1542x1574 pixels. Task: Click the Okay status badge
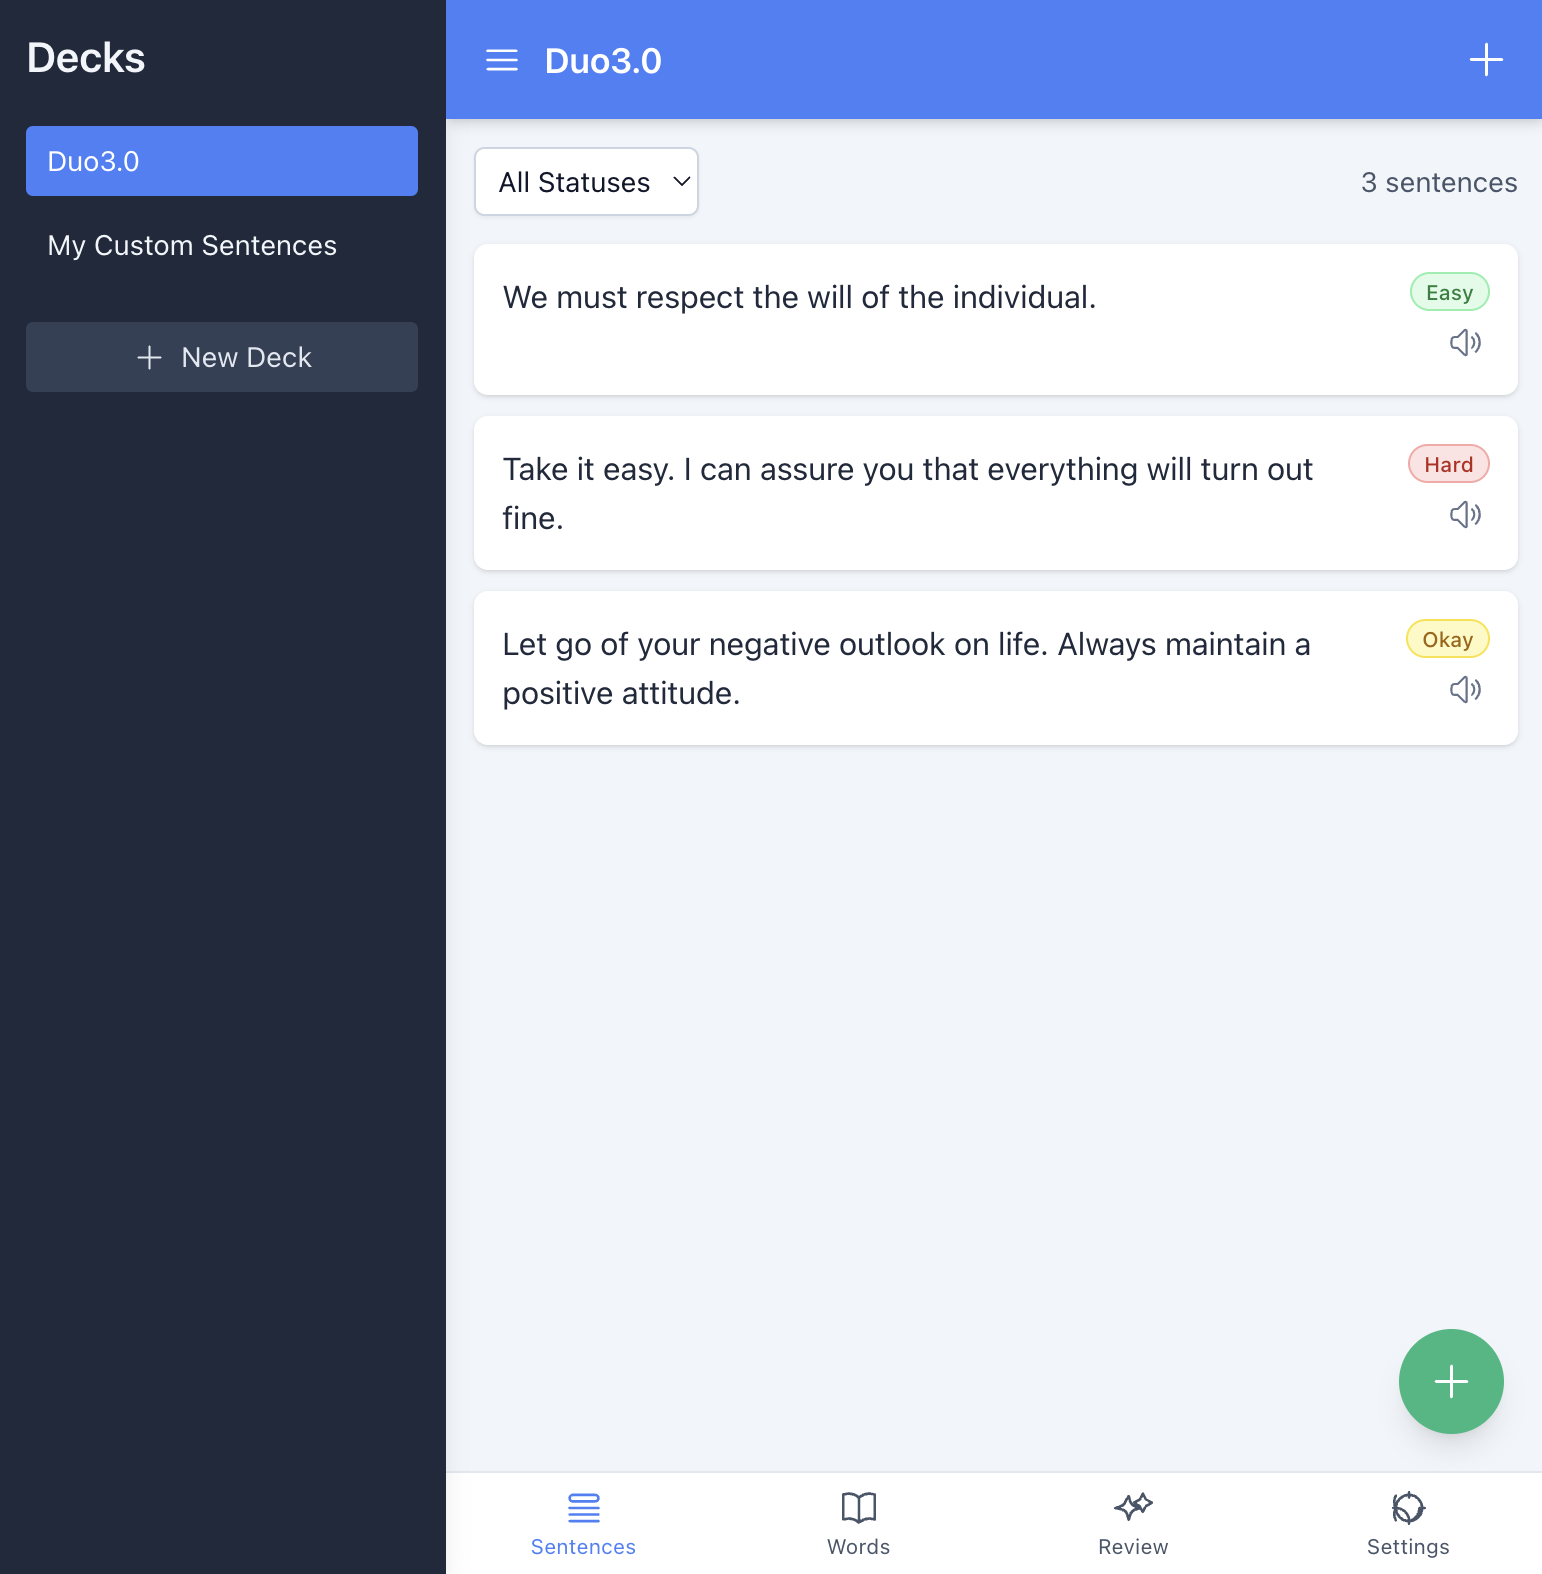click(1447, 640)
